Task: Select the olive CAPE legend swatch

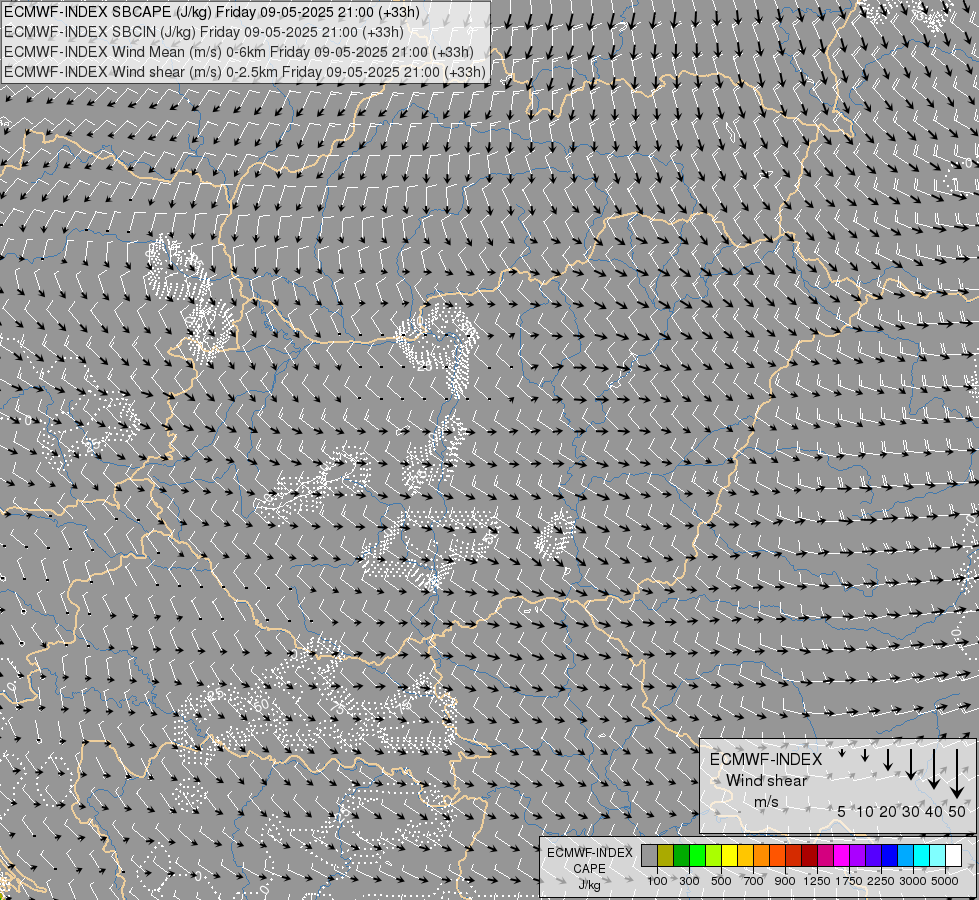Action: coord(666,856)
